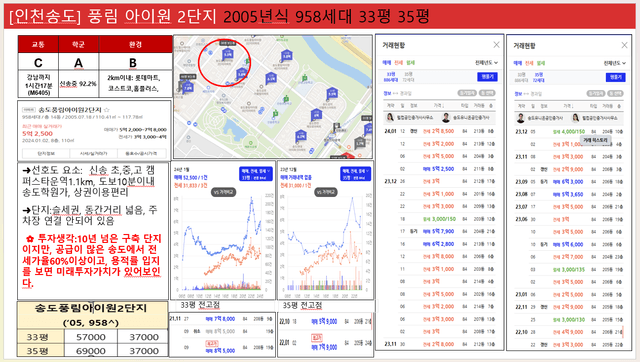Click the 거래 히스토리 tooltip in the right panel
Screen dimensions: 640x362
coord(595,140)
